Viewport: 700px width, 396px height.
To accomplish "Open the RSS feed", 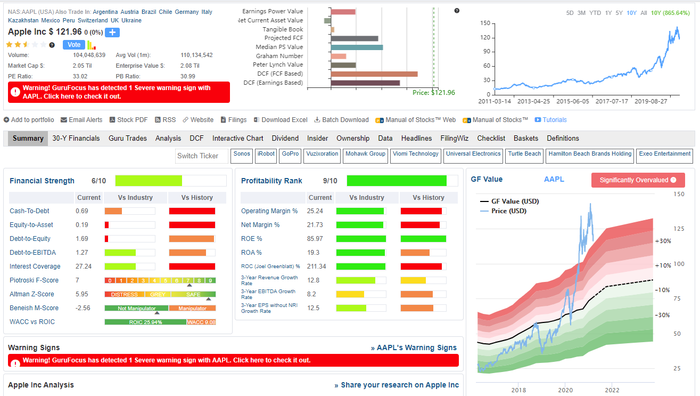I will point(165,120).
